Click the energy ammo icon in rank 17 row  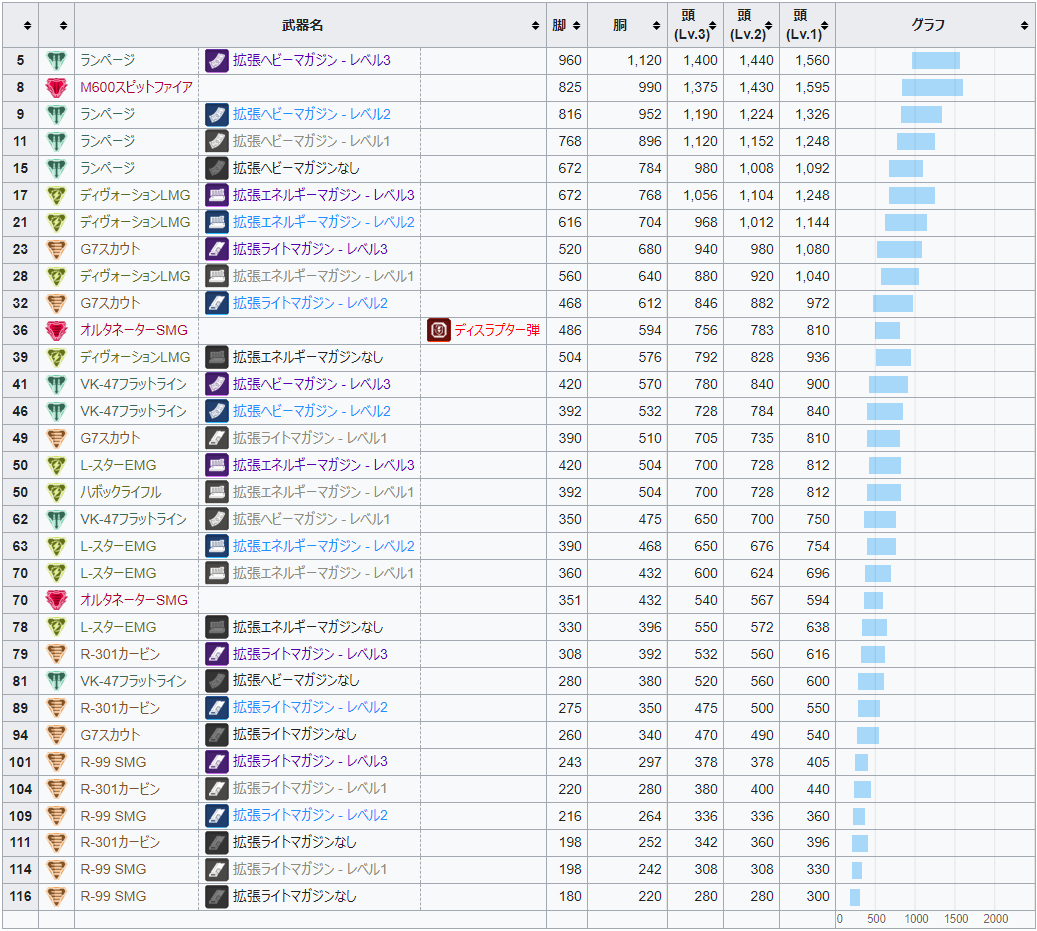[x=56, y=196]
